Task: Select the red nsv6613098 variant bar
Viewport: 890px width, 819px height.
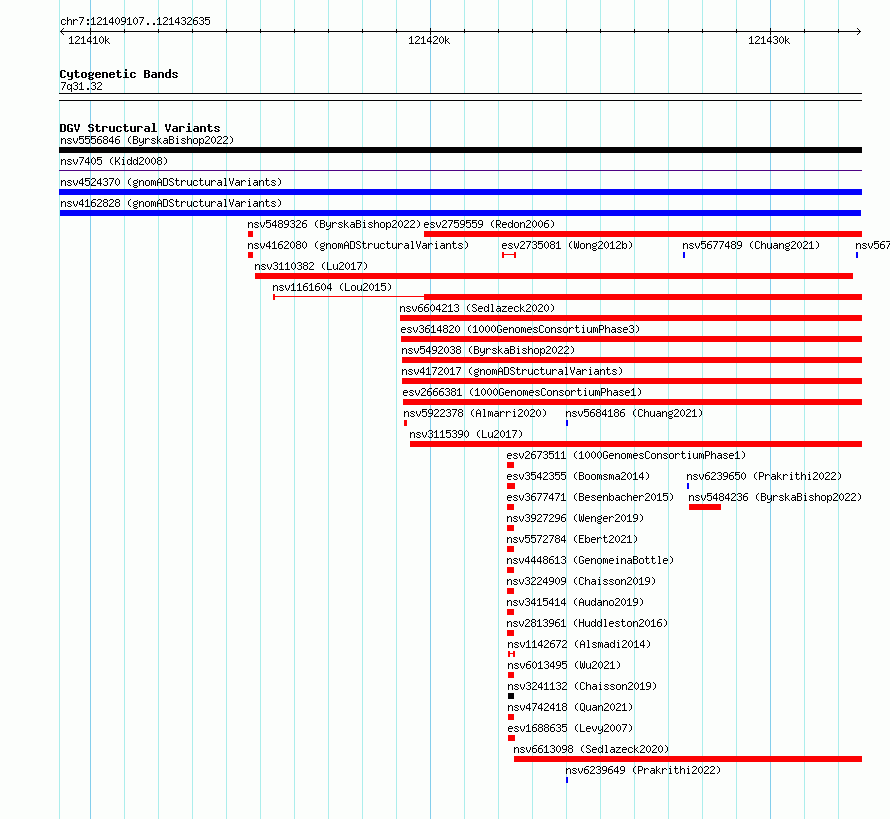Action: pos(688,759)
